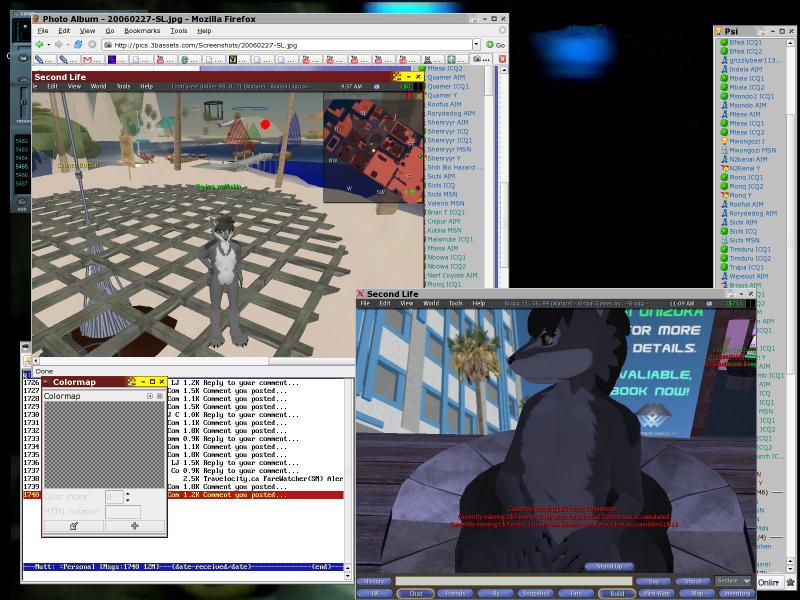Click the Second Life chat input field
800x600 pixels.
513,581
